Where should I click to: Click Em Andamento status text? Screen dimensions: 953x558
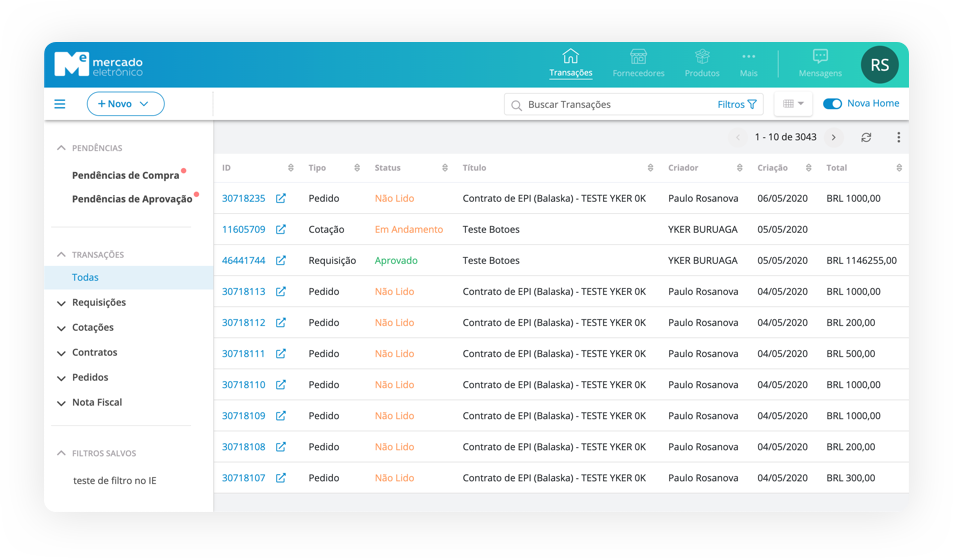click(x=409, y=229)
